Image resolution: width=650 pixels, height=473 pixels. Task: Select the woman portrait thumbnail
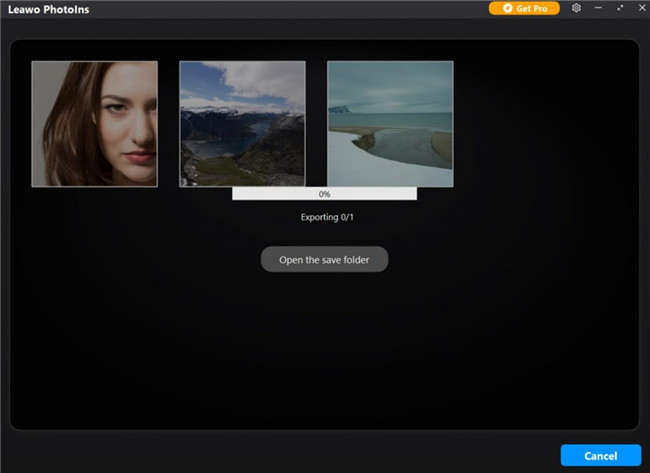click(x=95, y=124)
